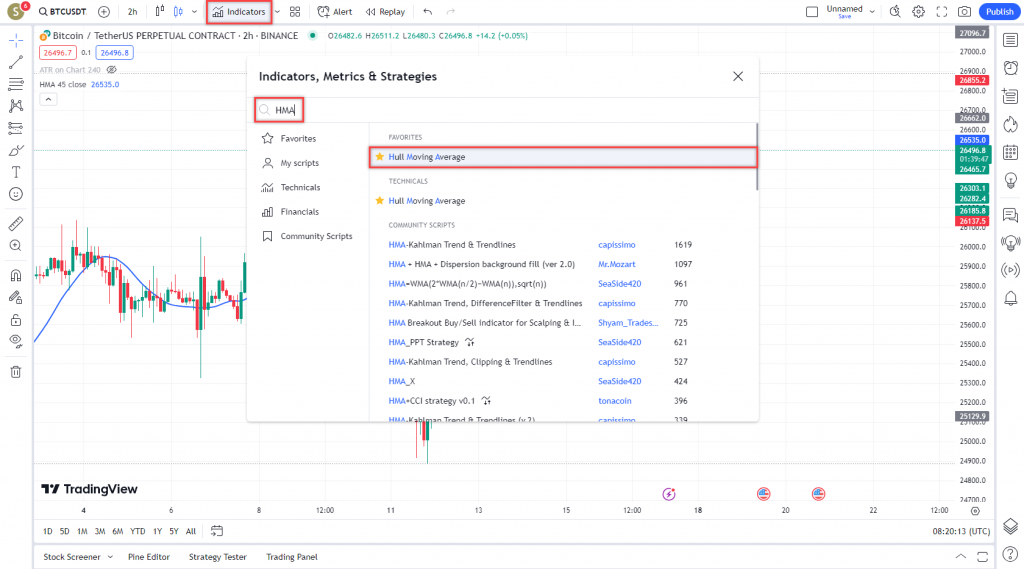Add HMA_PPT Strategy script

(423, 342)
